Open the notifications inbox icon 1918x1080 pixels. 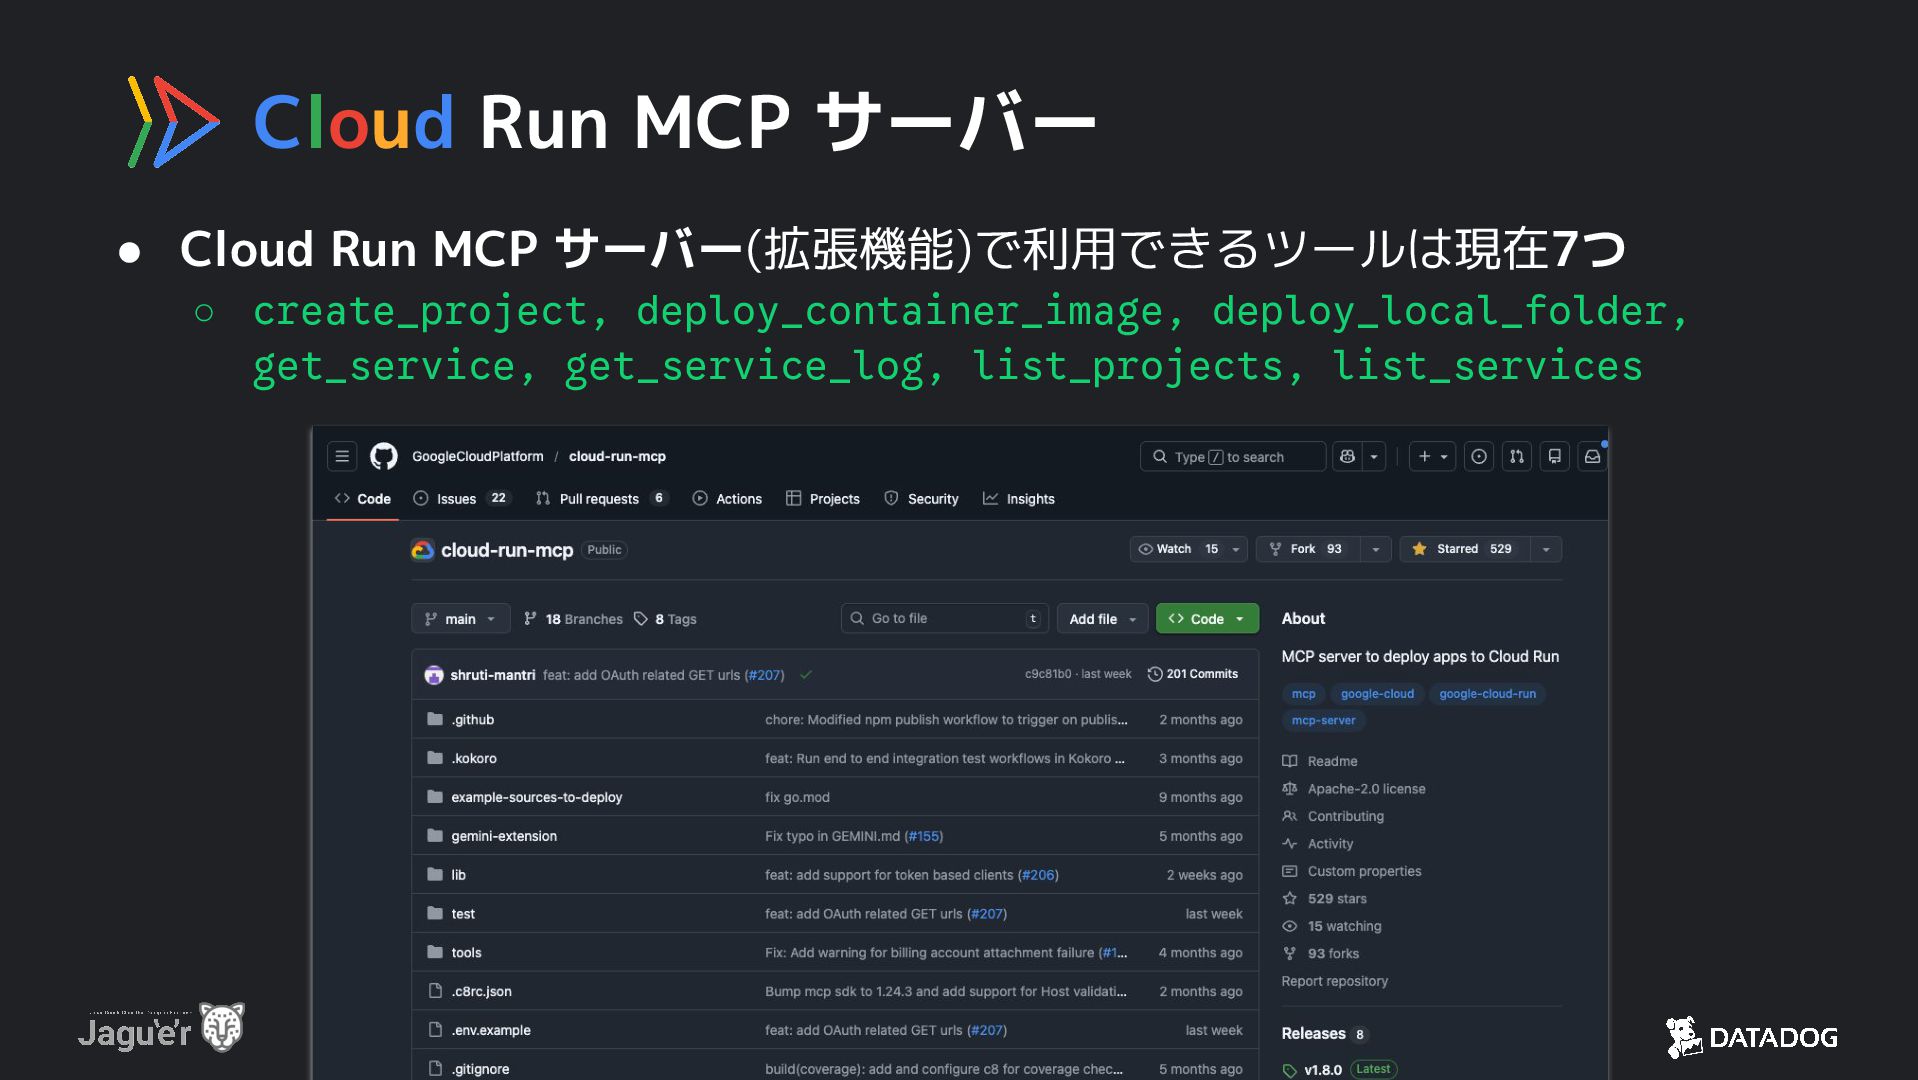tap(1592, 457)
